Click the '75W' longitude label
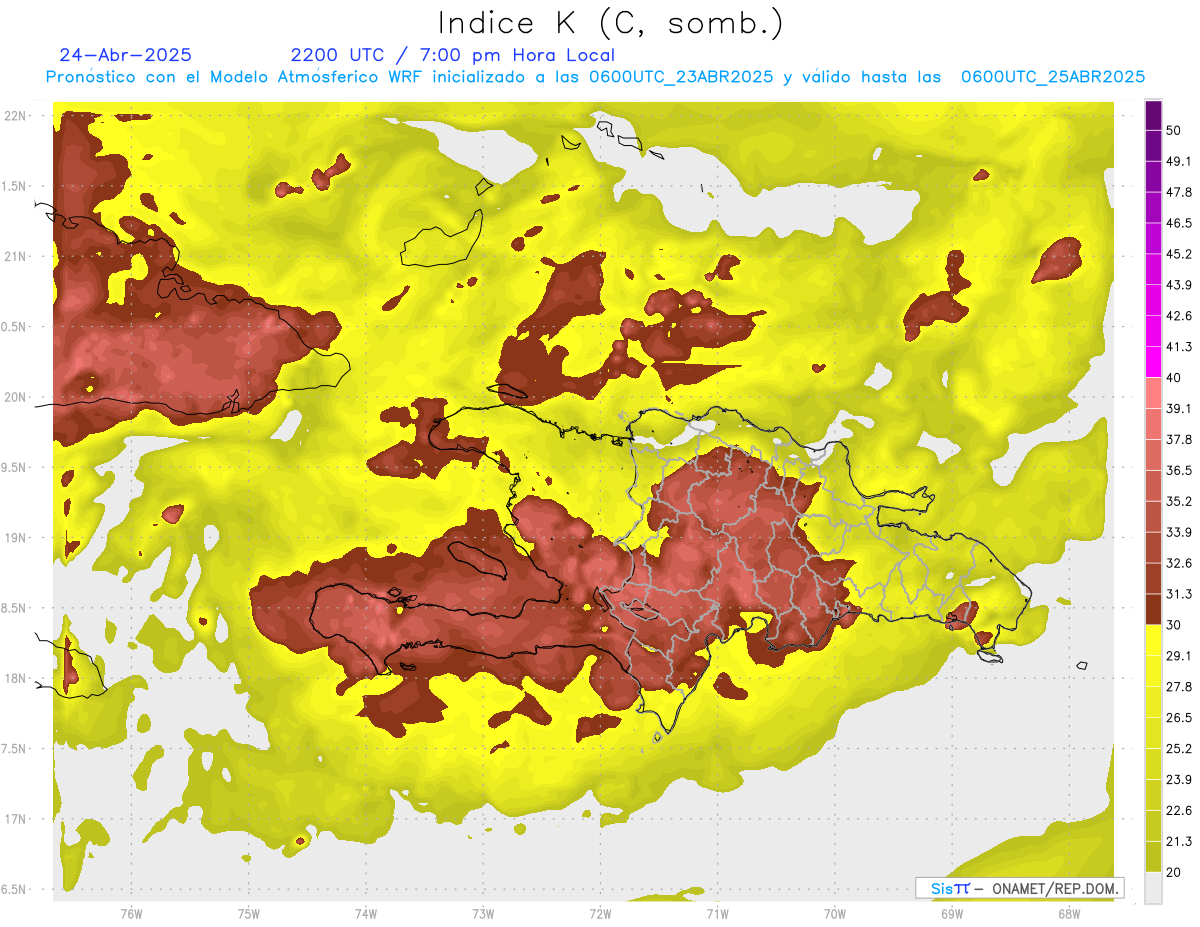The image size is (1200, 927). click(249, 913)
